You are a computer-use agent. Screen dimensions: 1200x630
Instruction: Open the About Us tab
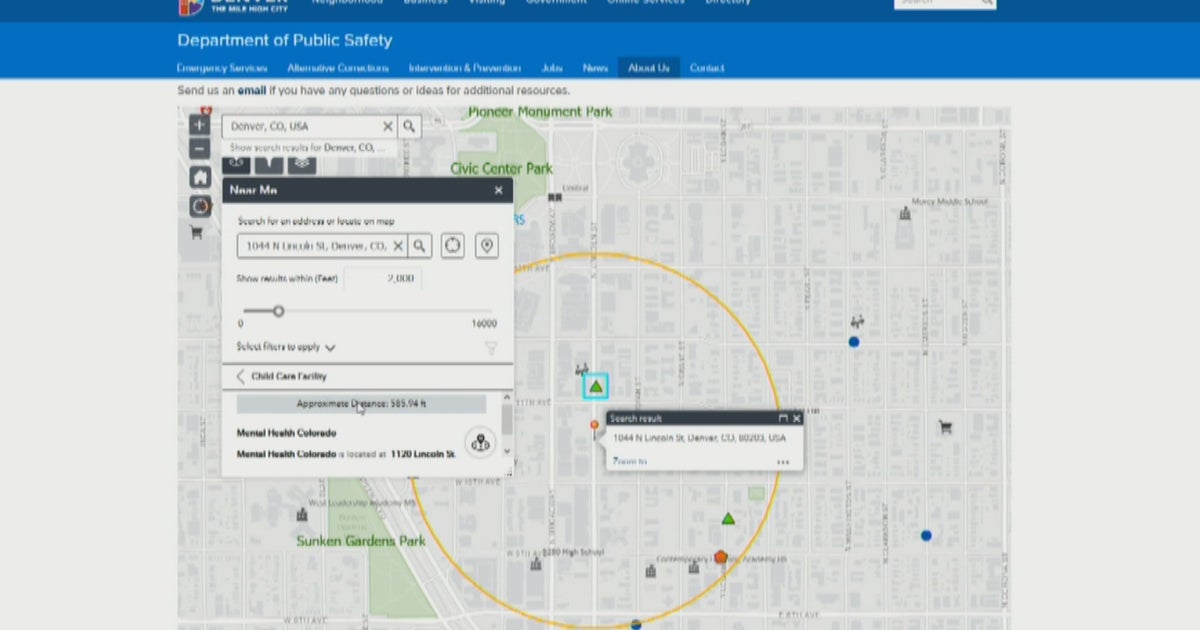[x=649, y=68]
